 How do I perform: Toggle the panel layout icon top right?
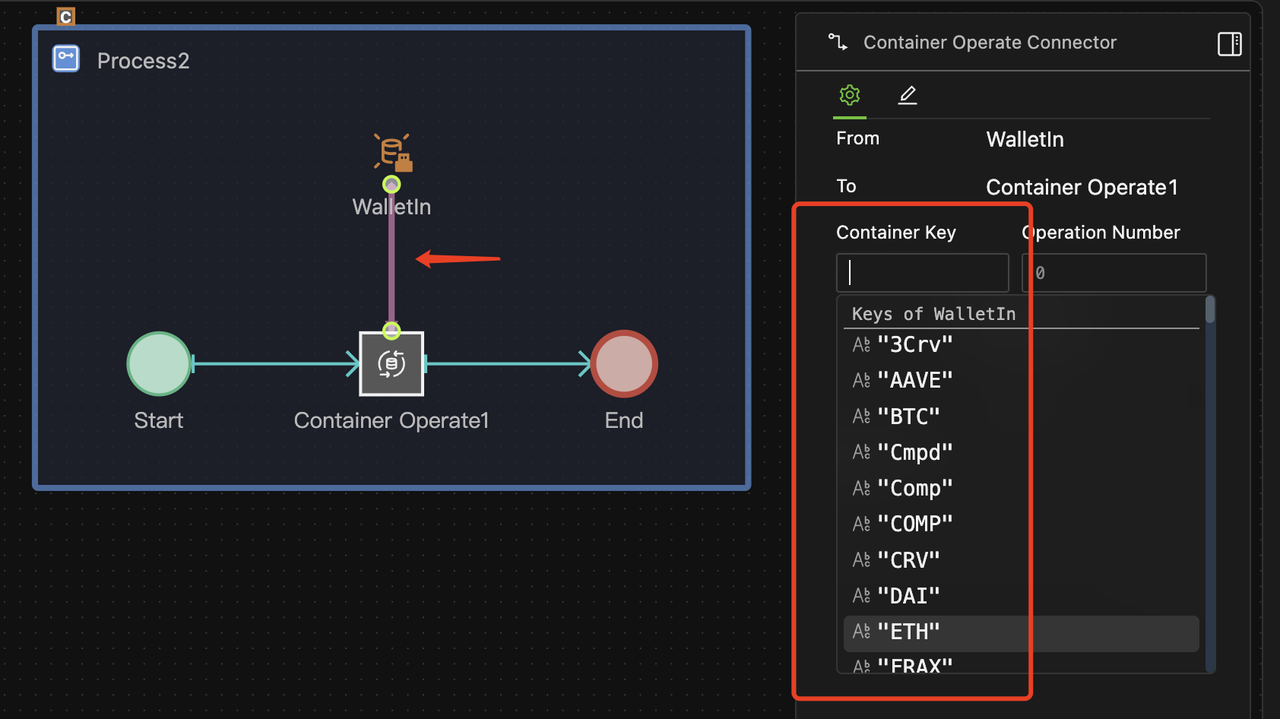(x=1229, y=44)
